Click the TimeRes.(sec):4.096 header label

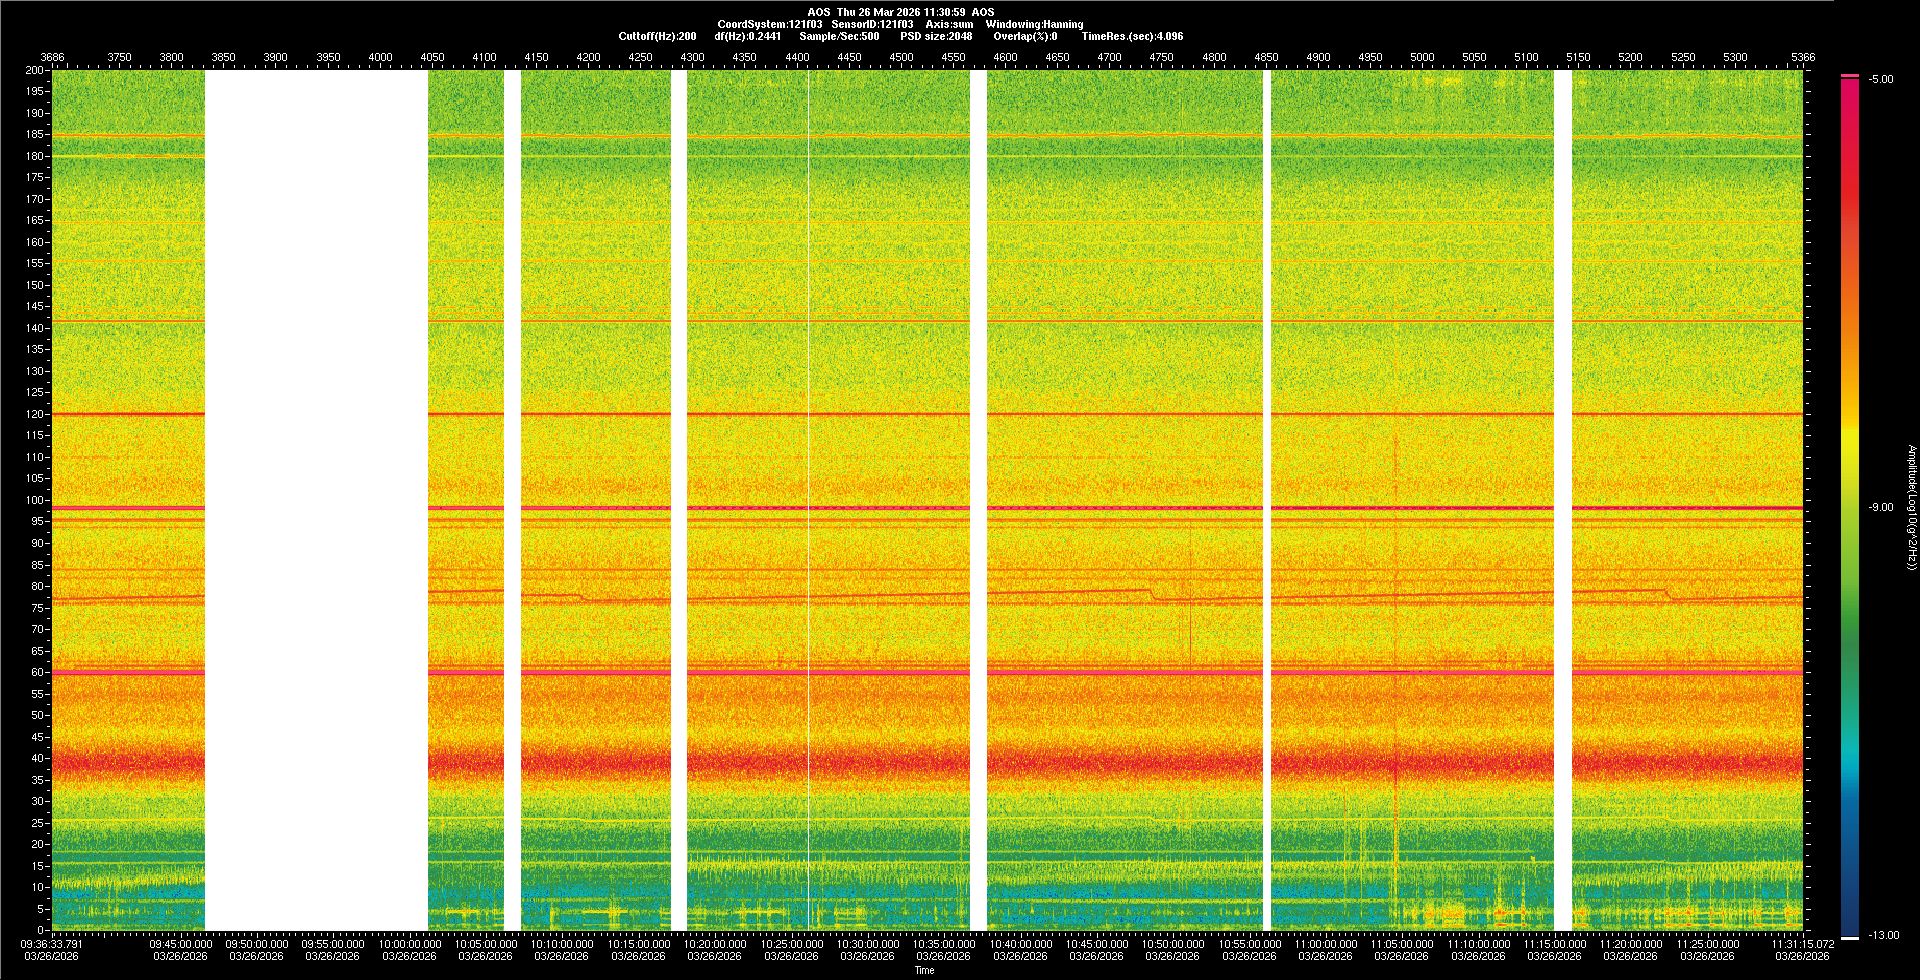point(1131,36)
